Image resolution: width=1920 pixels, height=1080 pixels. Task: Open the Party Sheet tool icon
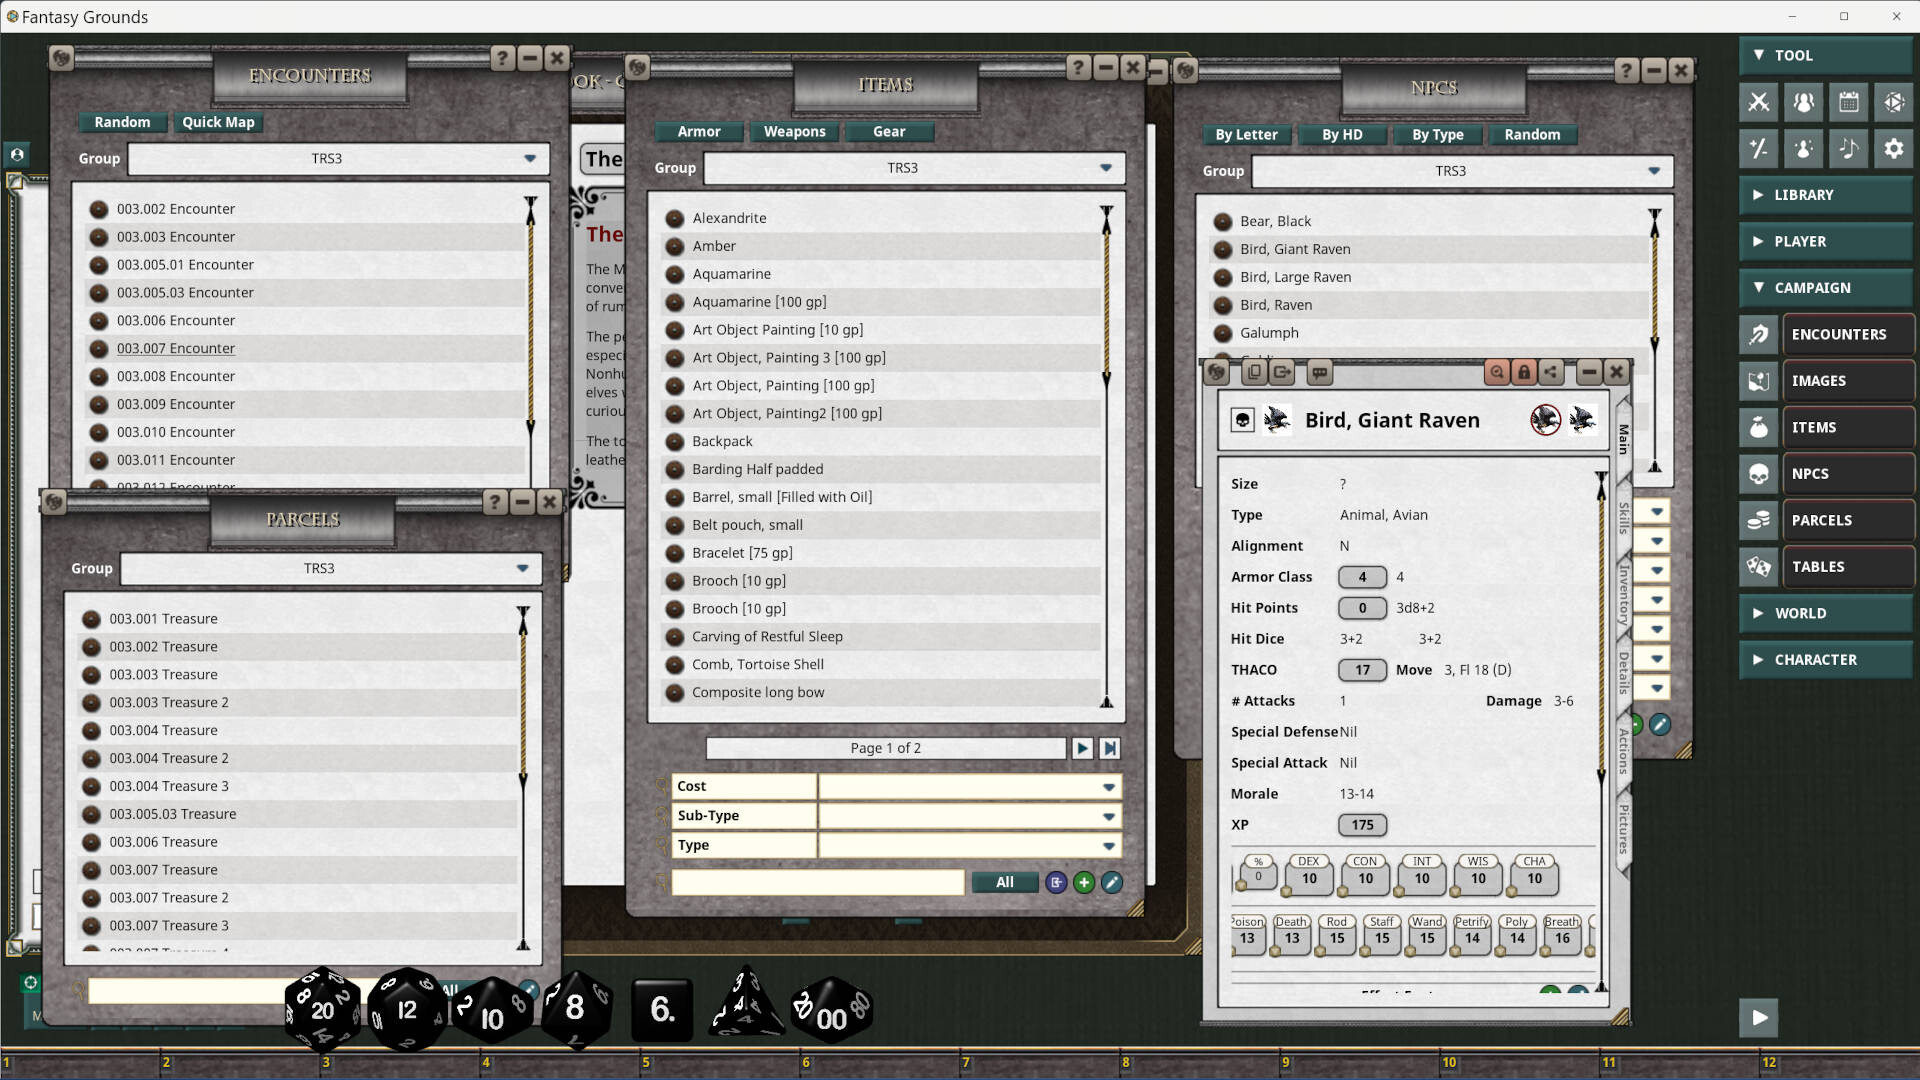[1804, 102]
